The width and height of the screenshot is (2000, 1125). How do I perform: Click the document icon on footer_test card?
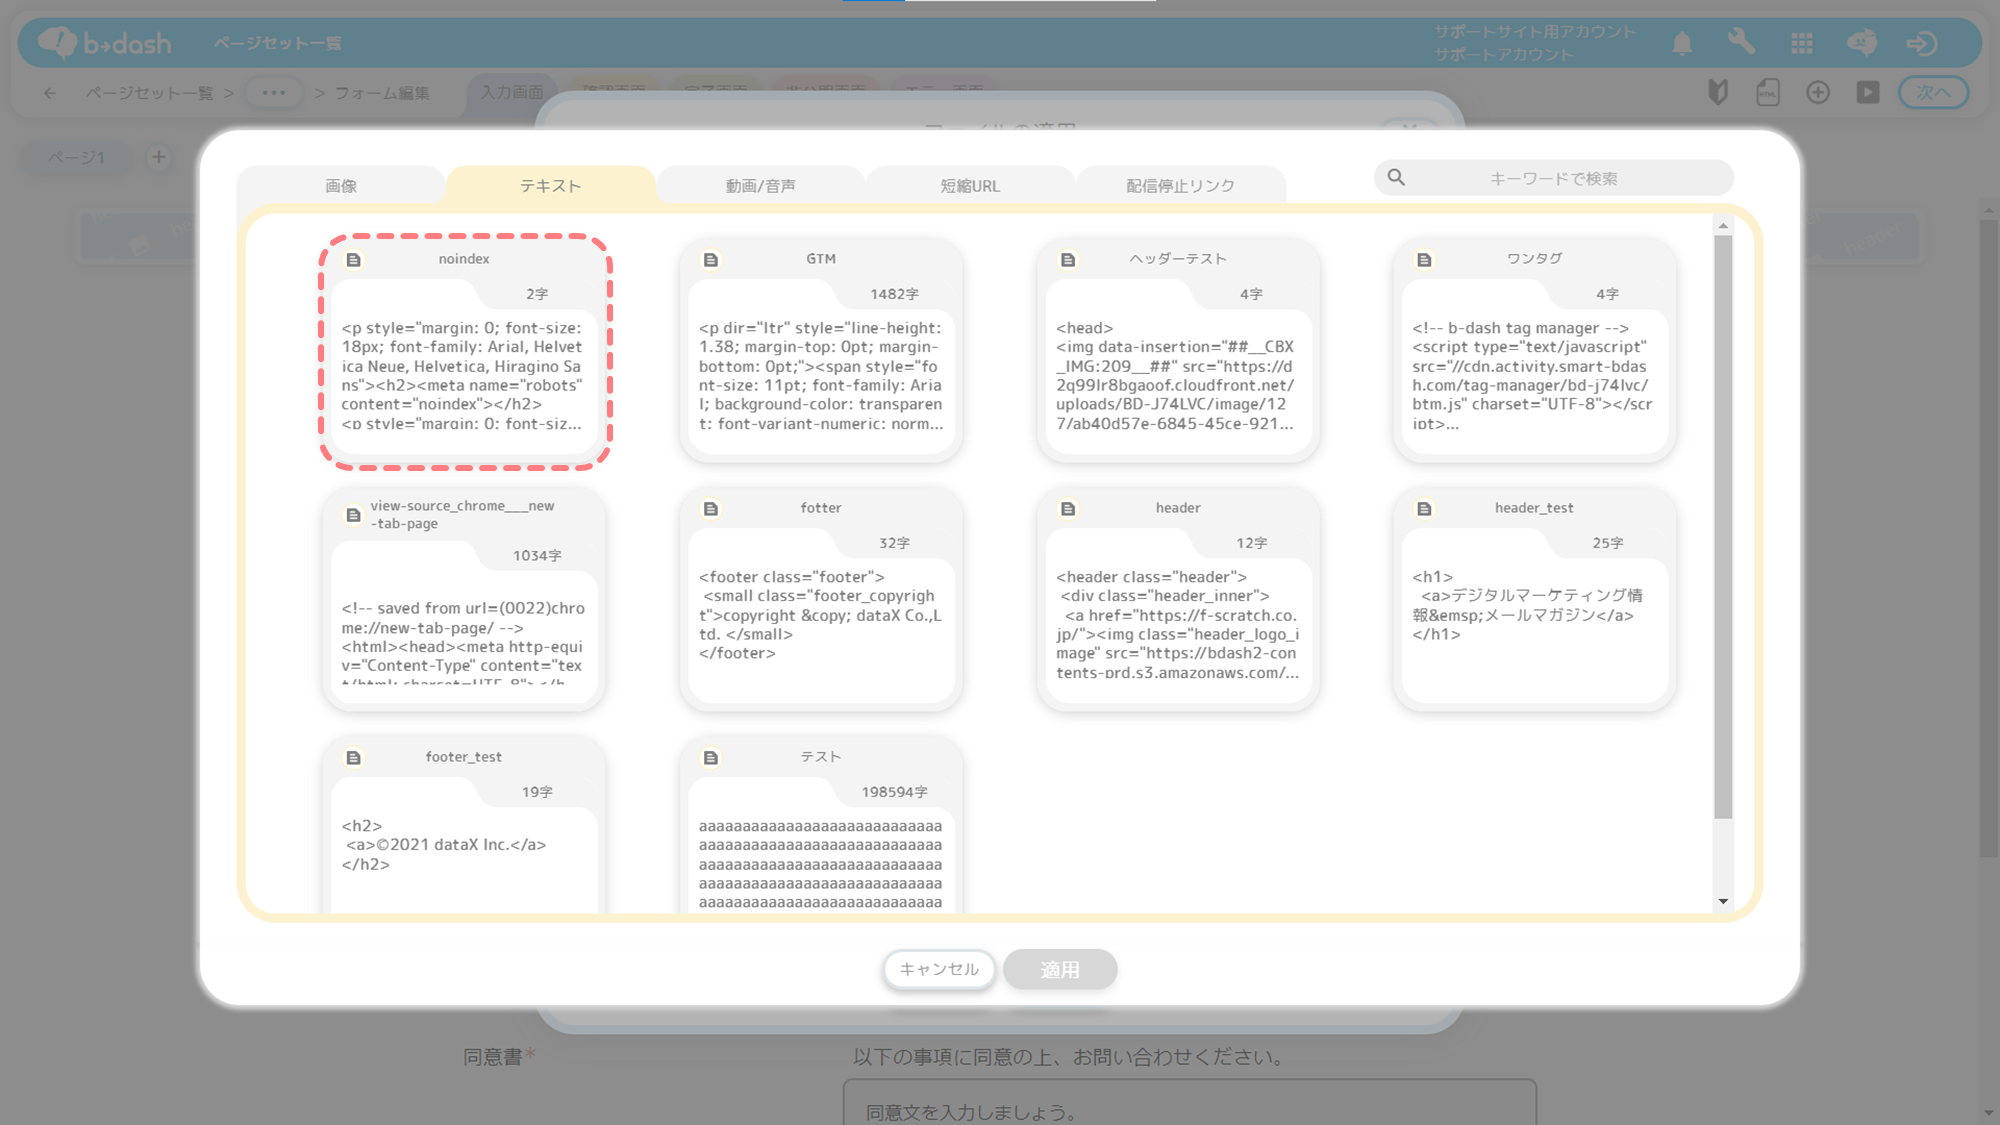353,758
